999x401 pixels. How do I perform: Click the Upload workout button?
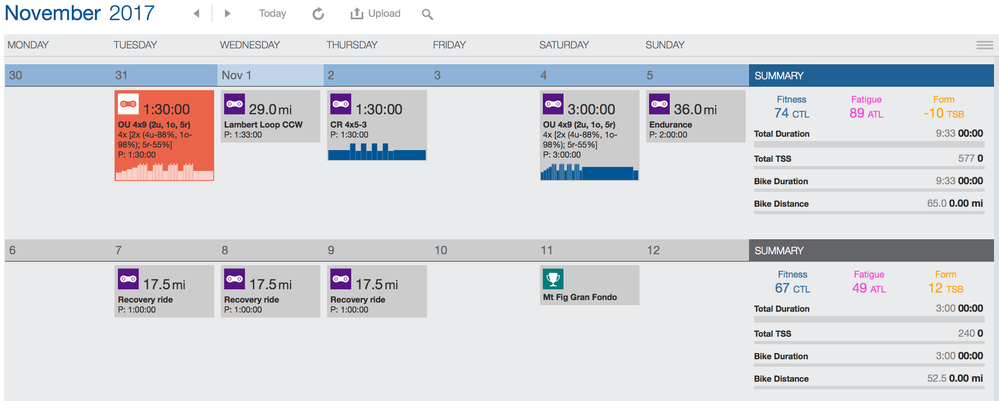tap(376, 13)
